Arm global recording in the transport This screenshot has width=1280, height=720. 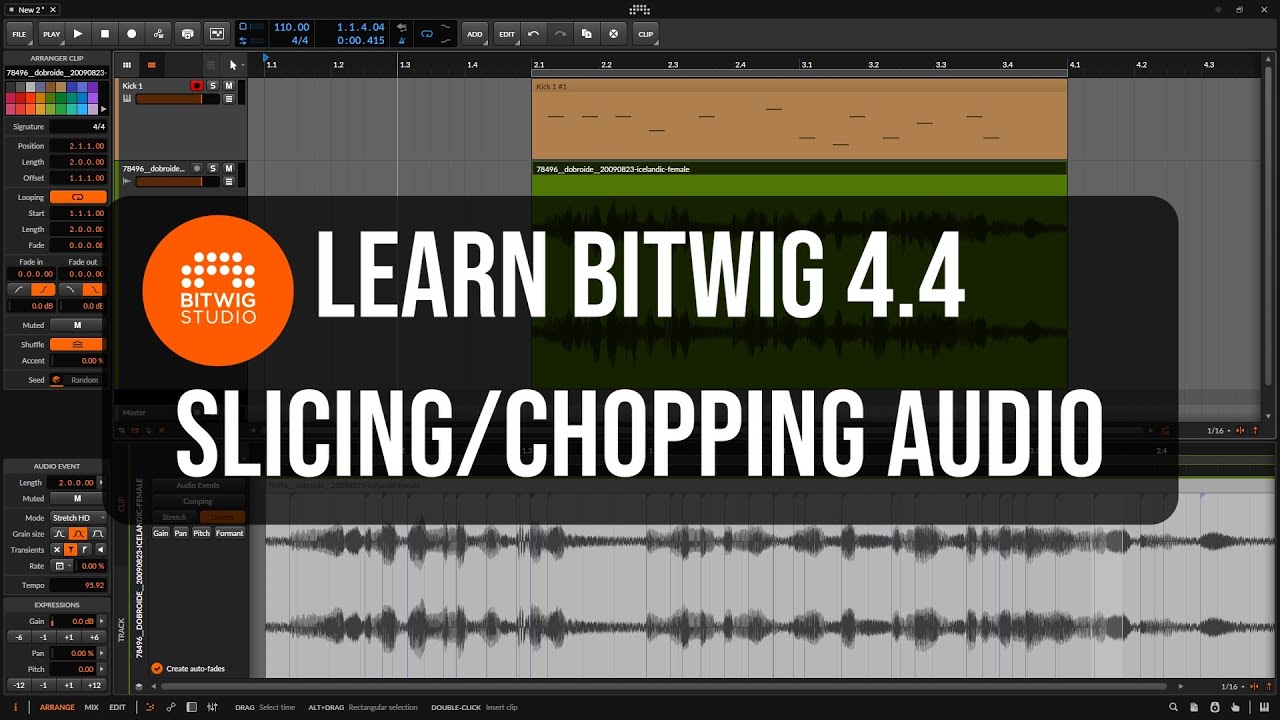point(131,33)
